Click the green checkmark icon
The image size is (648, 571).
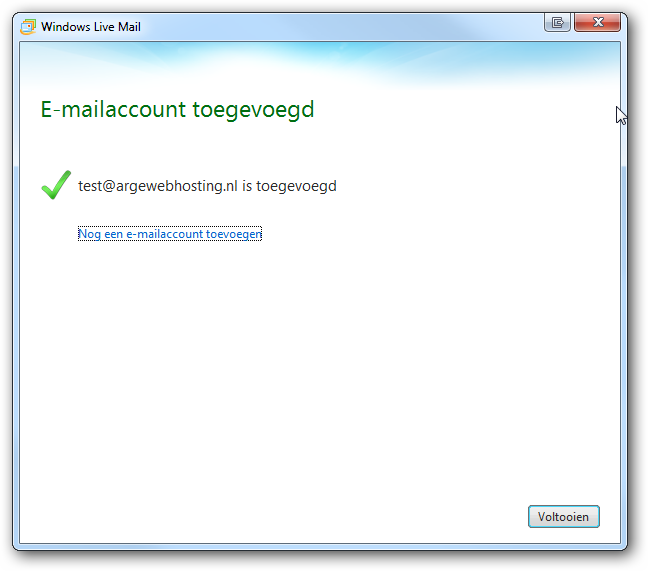click(56, 185)
